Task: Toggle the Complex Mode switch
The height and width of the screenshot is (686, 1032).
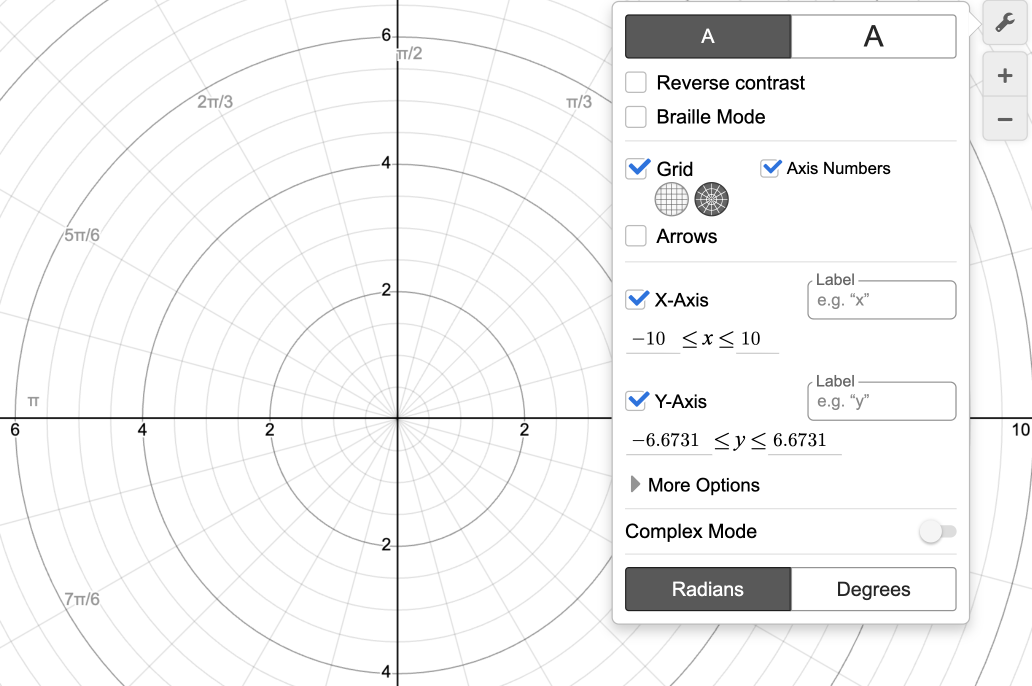Action: tap(937, 532)
